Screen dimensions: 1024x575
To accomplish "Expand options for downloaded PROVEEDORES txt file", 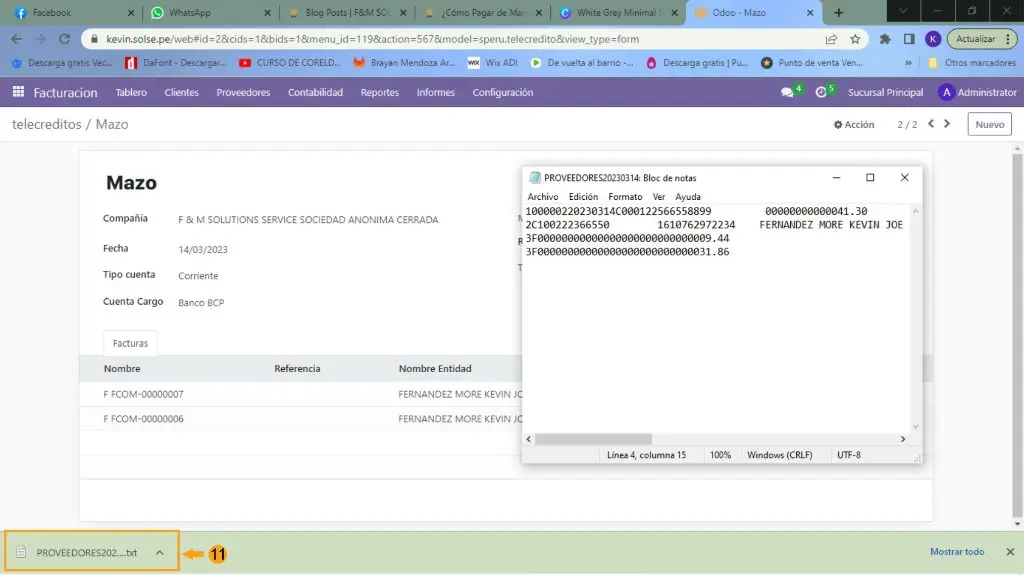I will [159, 552].
